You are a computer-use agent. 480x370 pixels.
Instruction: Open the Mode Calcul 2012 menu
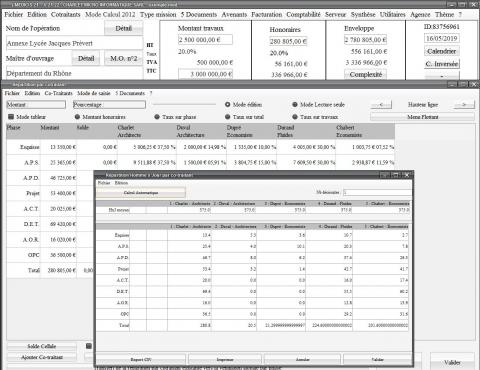point(110,14)
